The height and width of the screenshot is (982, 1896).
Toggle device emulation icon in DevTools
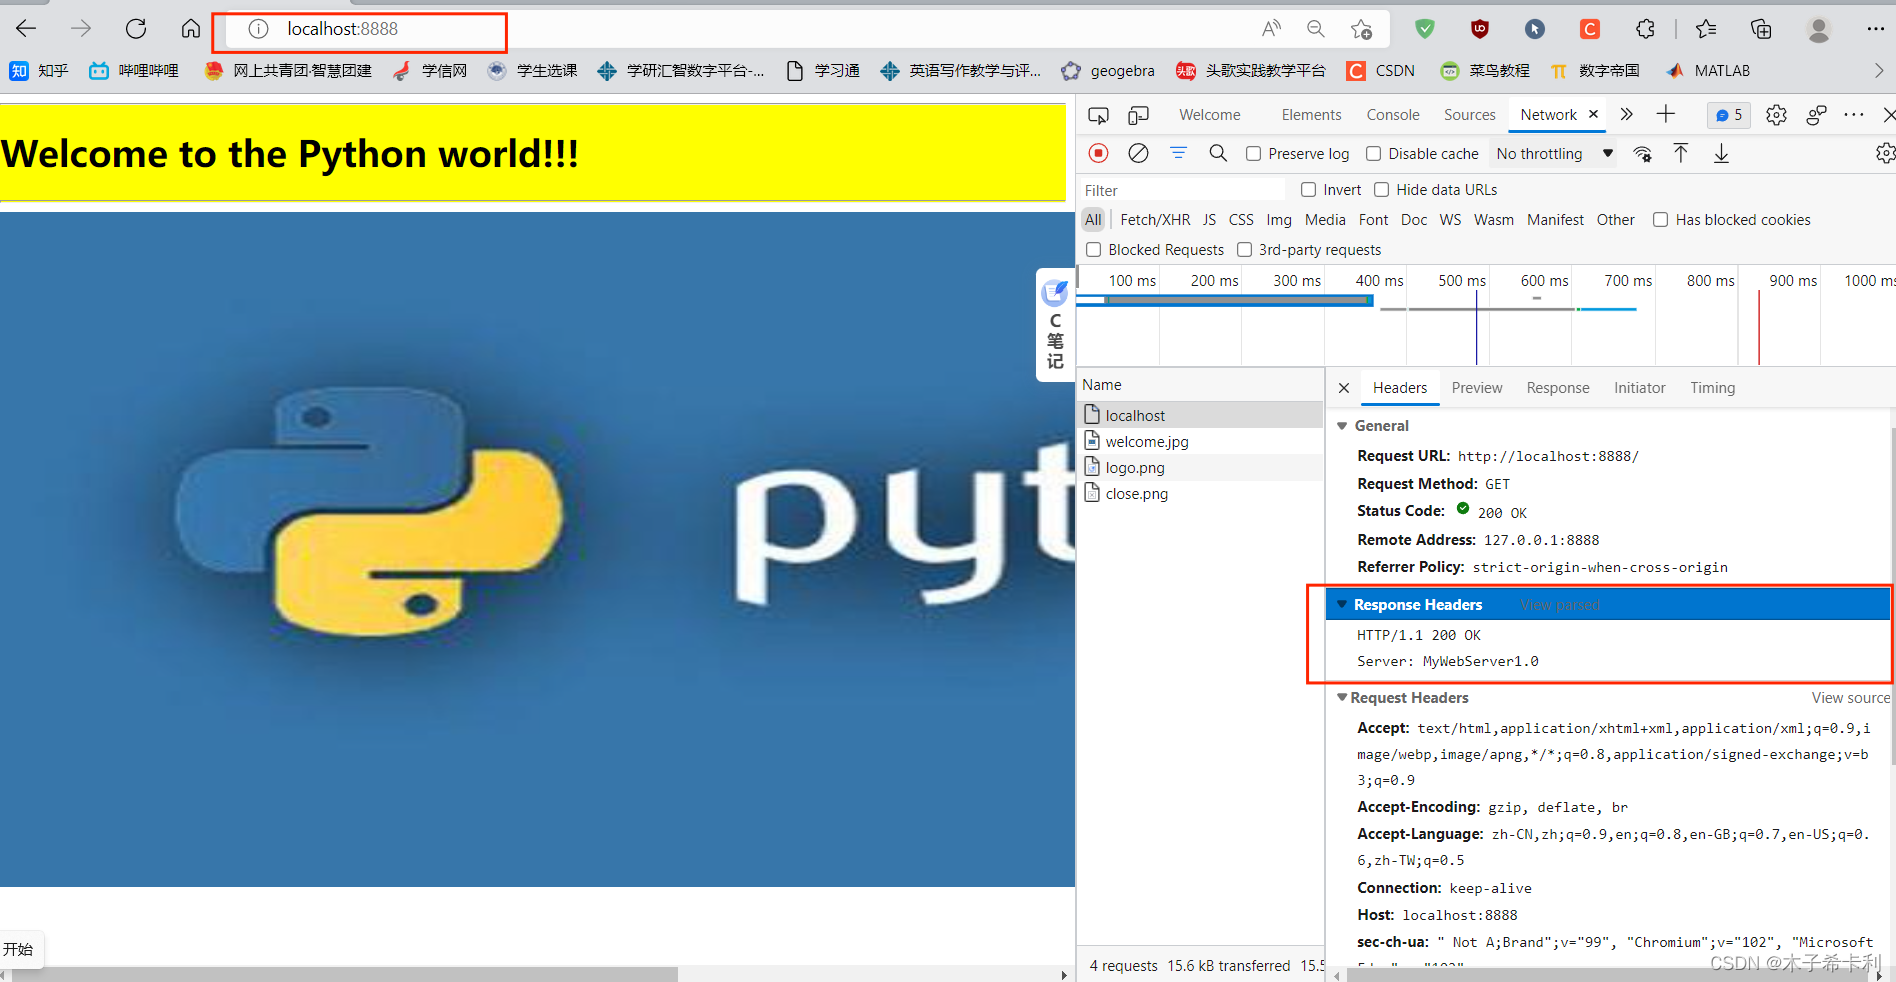pyautogui.click(x=1138, y=115)
